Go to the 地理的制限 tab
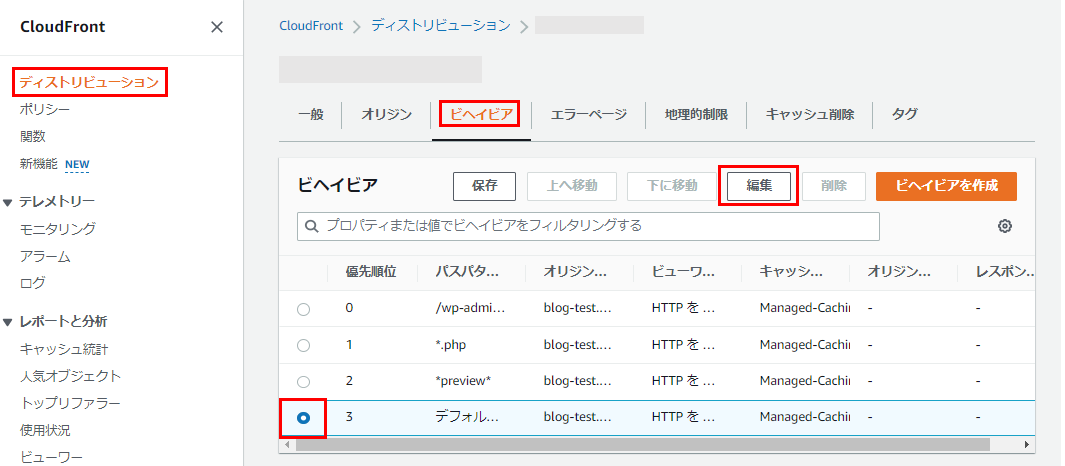Viewport: 1065px width, 466px height. (696, 114)
